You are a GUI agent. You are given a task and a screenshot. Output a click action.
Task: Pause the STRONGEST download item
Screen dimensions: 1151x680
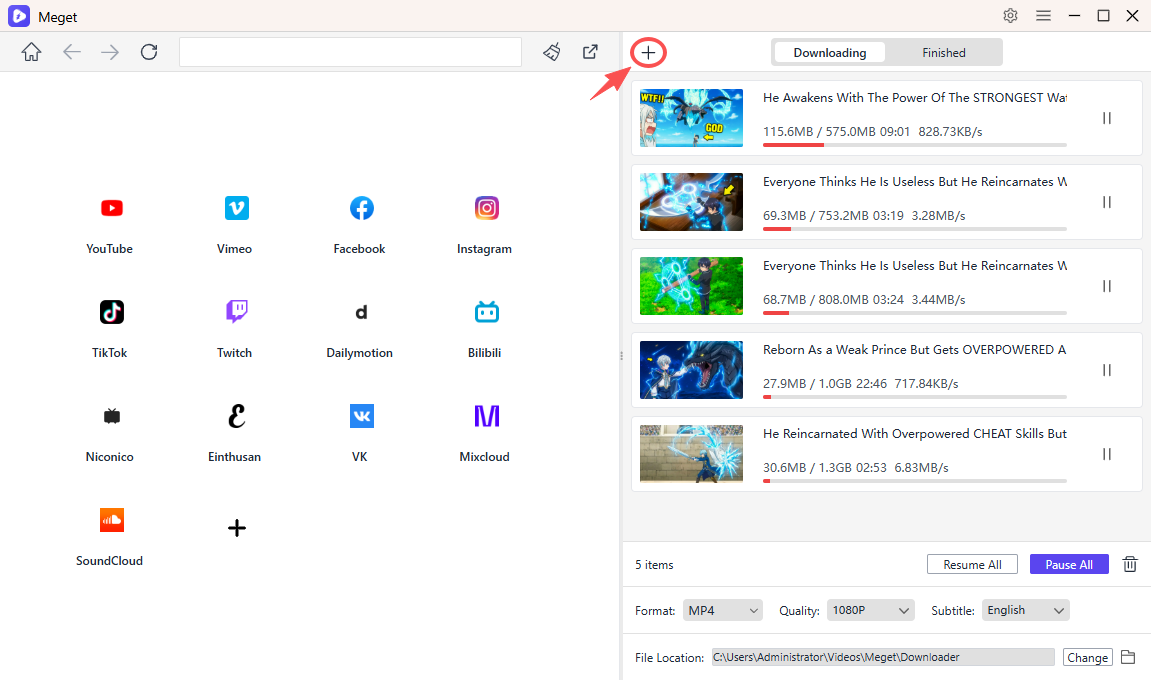point(1107,118)
